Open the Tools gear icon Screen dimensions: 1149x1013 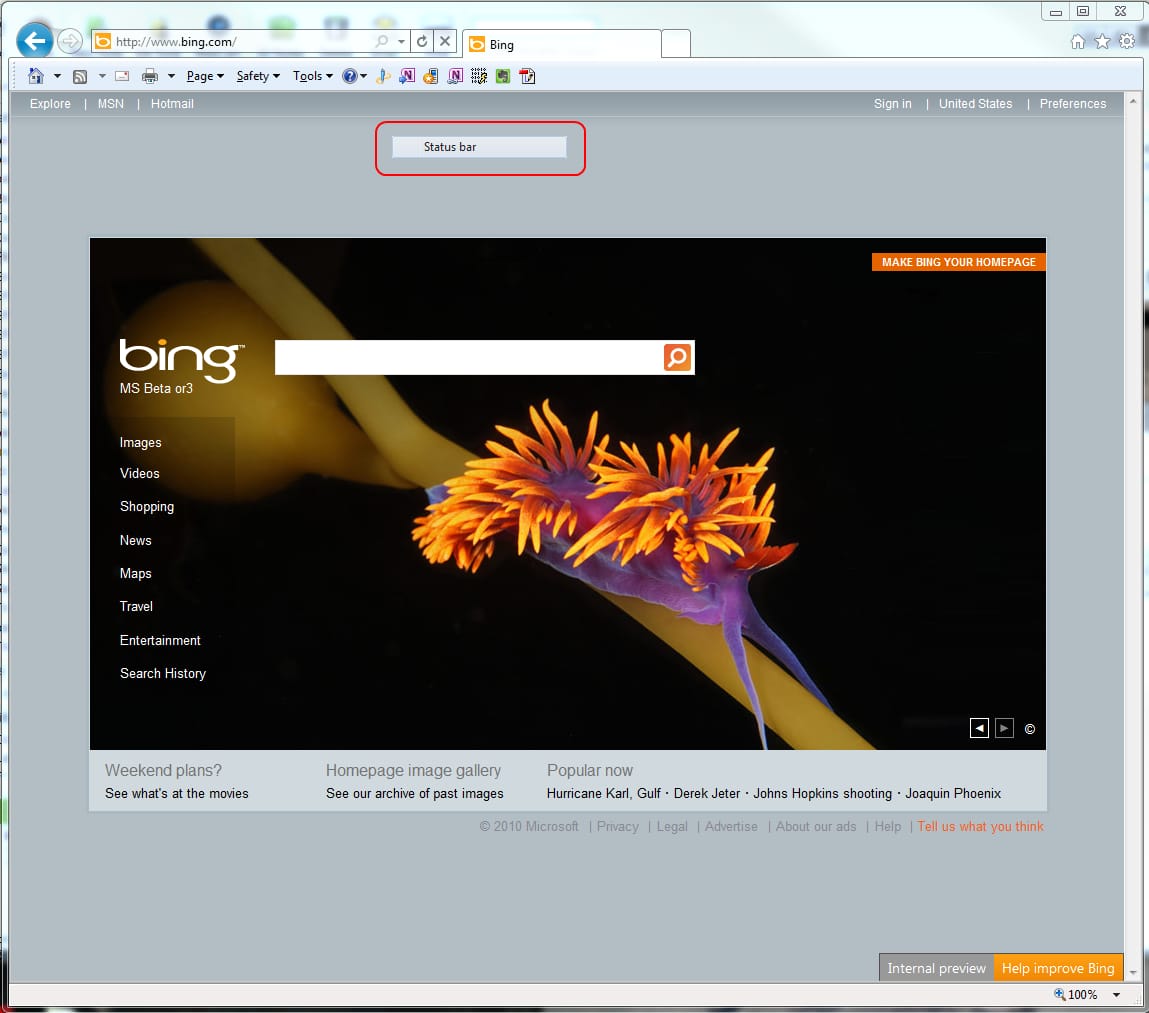click(1127, 41)
